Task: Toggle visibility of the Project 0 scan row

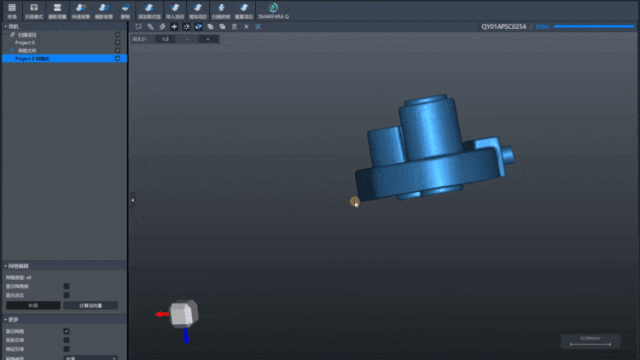Action: pyautogui.click(x=118, y=42)
